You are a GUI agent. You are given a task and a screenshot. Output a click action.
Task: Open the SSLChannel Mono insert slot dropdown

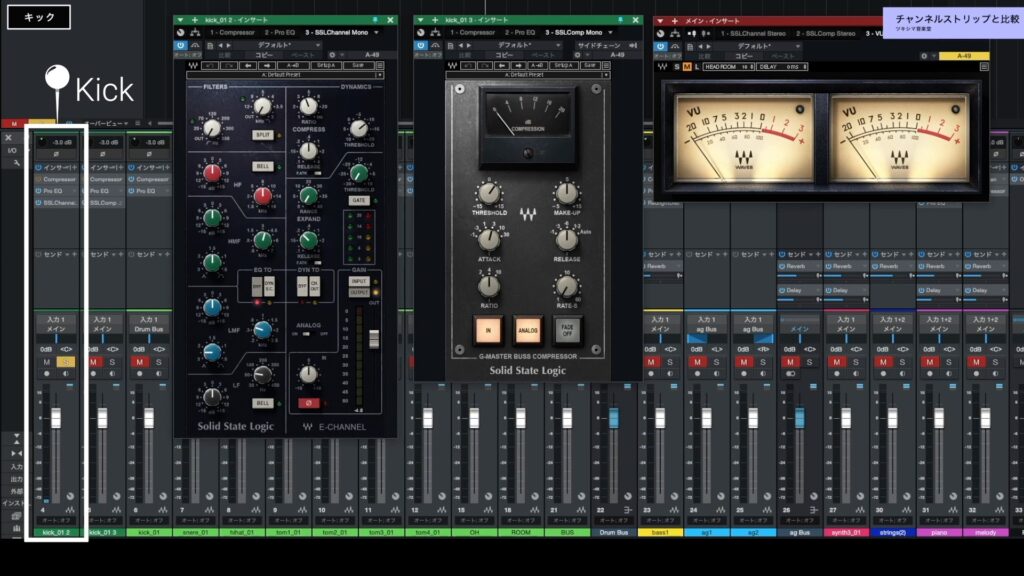(x=376, y=33)
